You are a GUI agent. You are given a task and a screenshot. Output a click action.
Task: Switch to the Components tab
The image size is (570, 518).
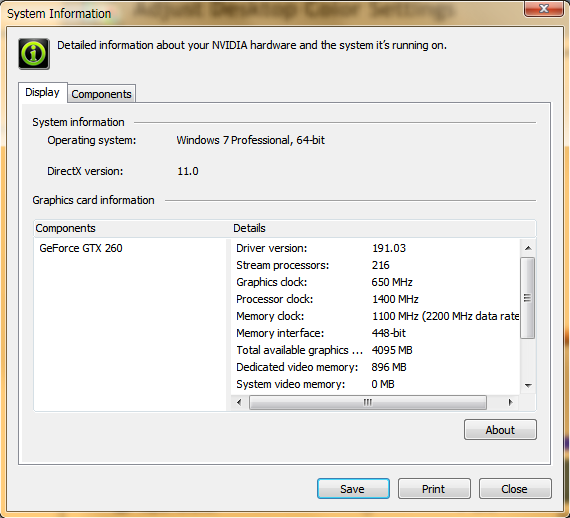101,94
